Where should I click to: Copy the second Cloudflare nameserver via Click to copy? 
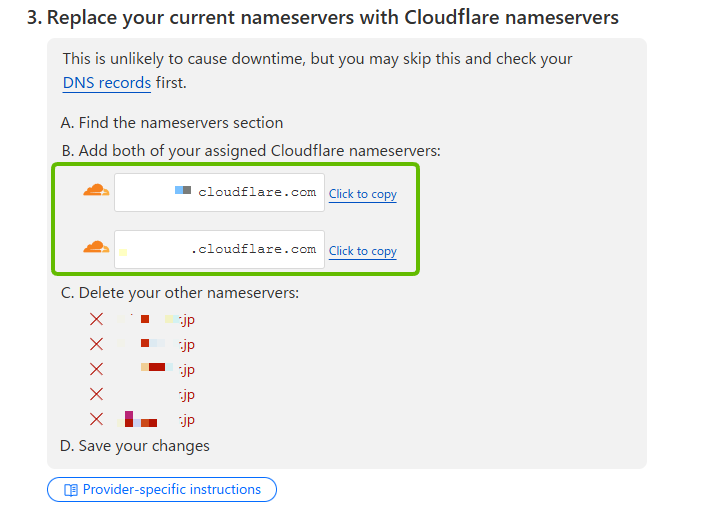(x=363, y=251)
